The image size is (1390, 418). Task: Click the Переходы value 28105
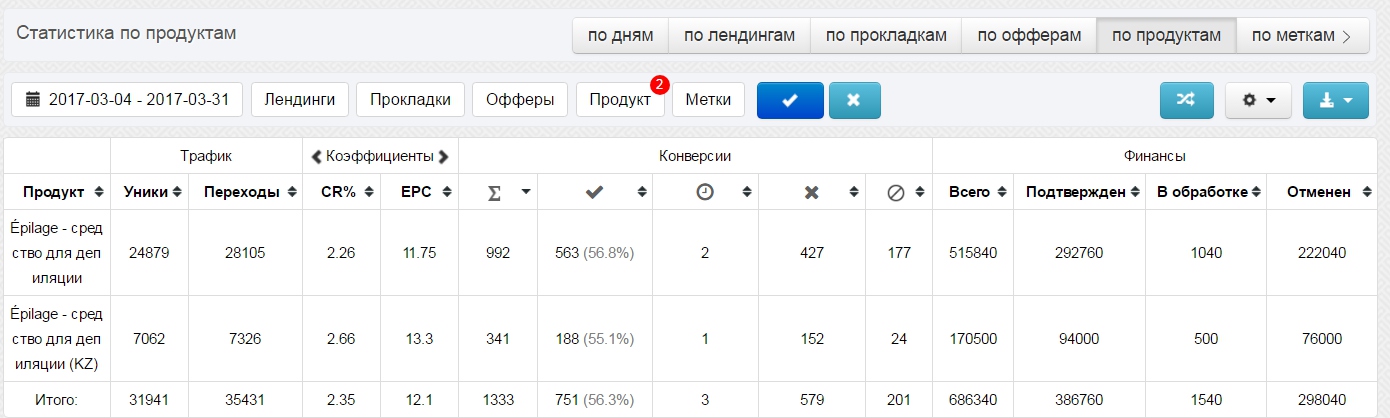tap(245, 253)
